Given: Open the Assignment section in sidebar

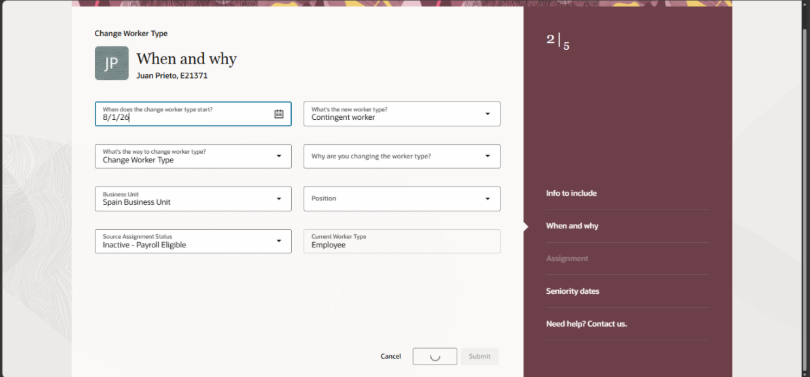Looking at the screenshot, I should [x=567, y=258].
